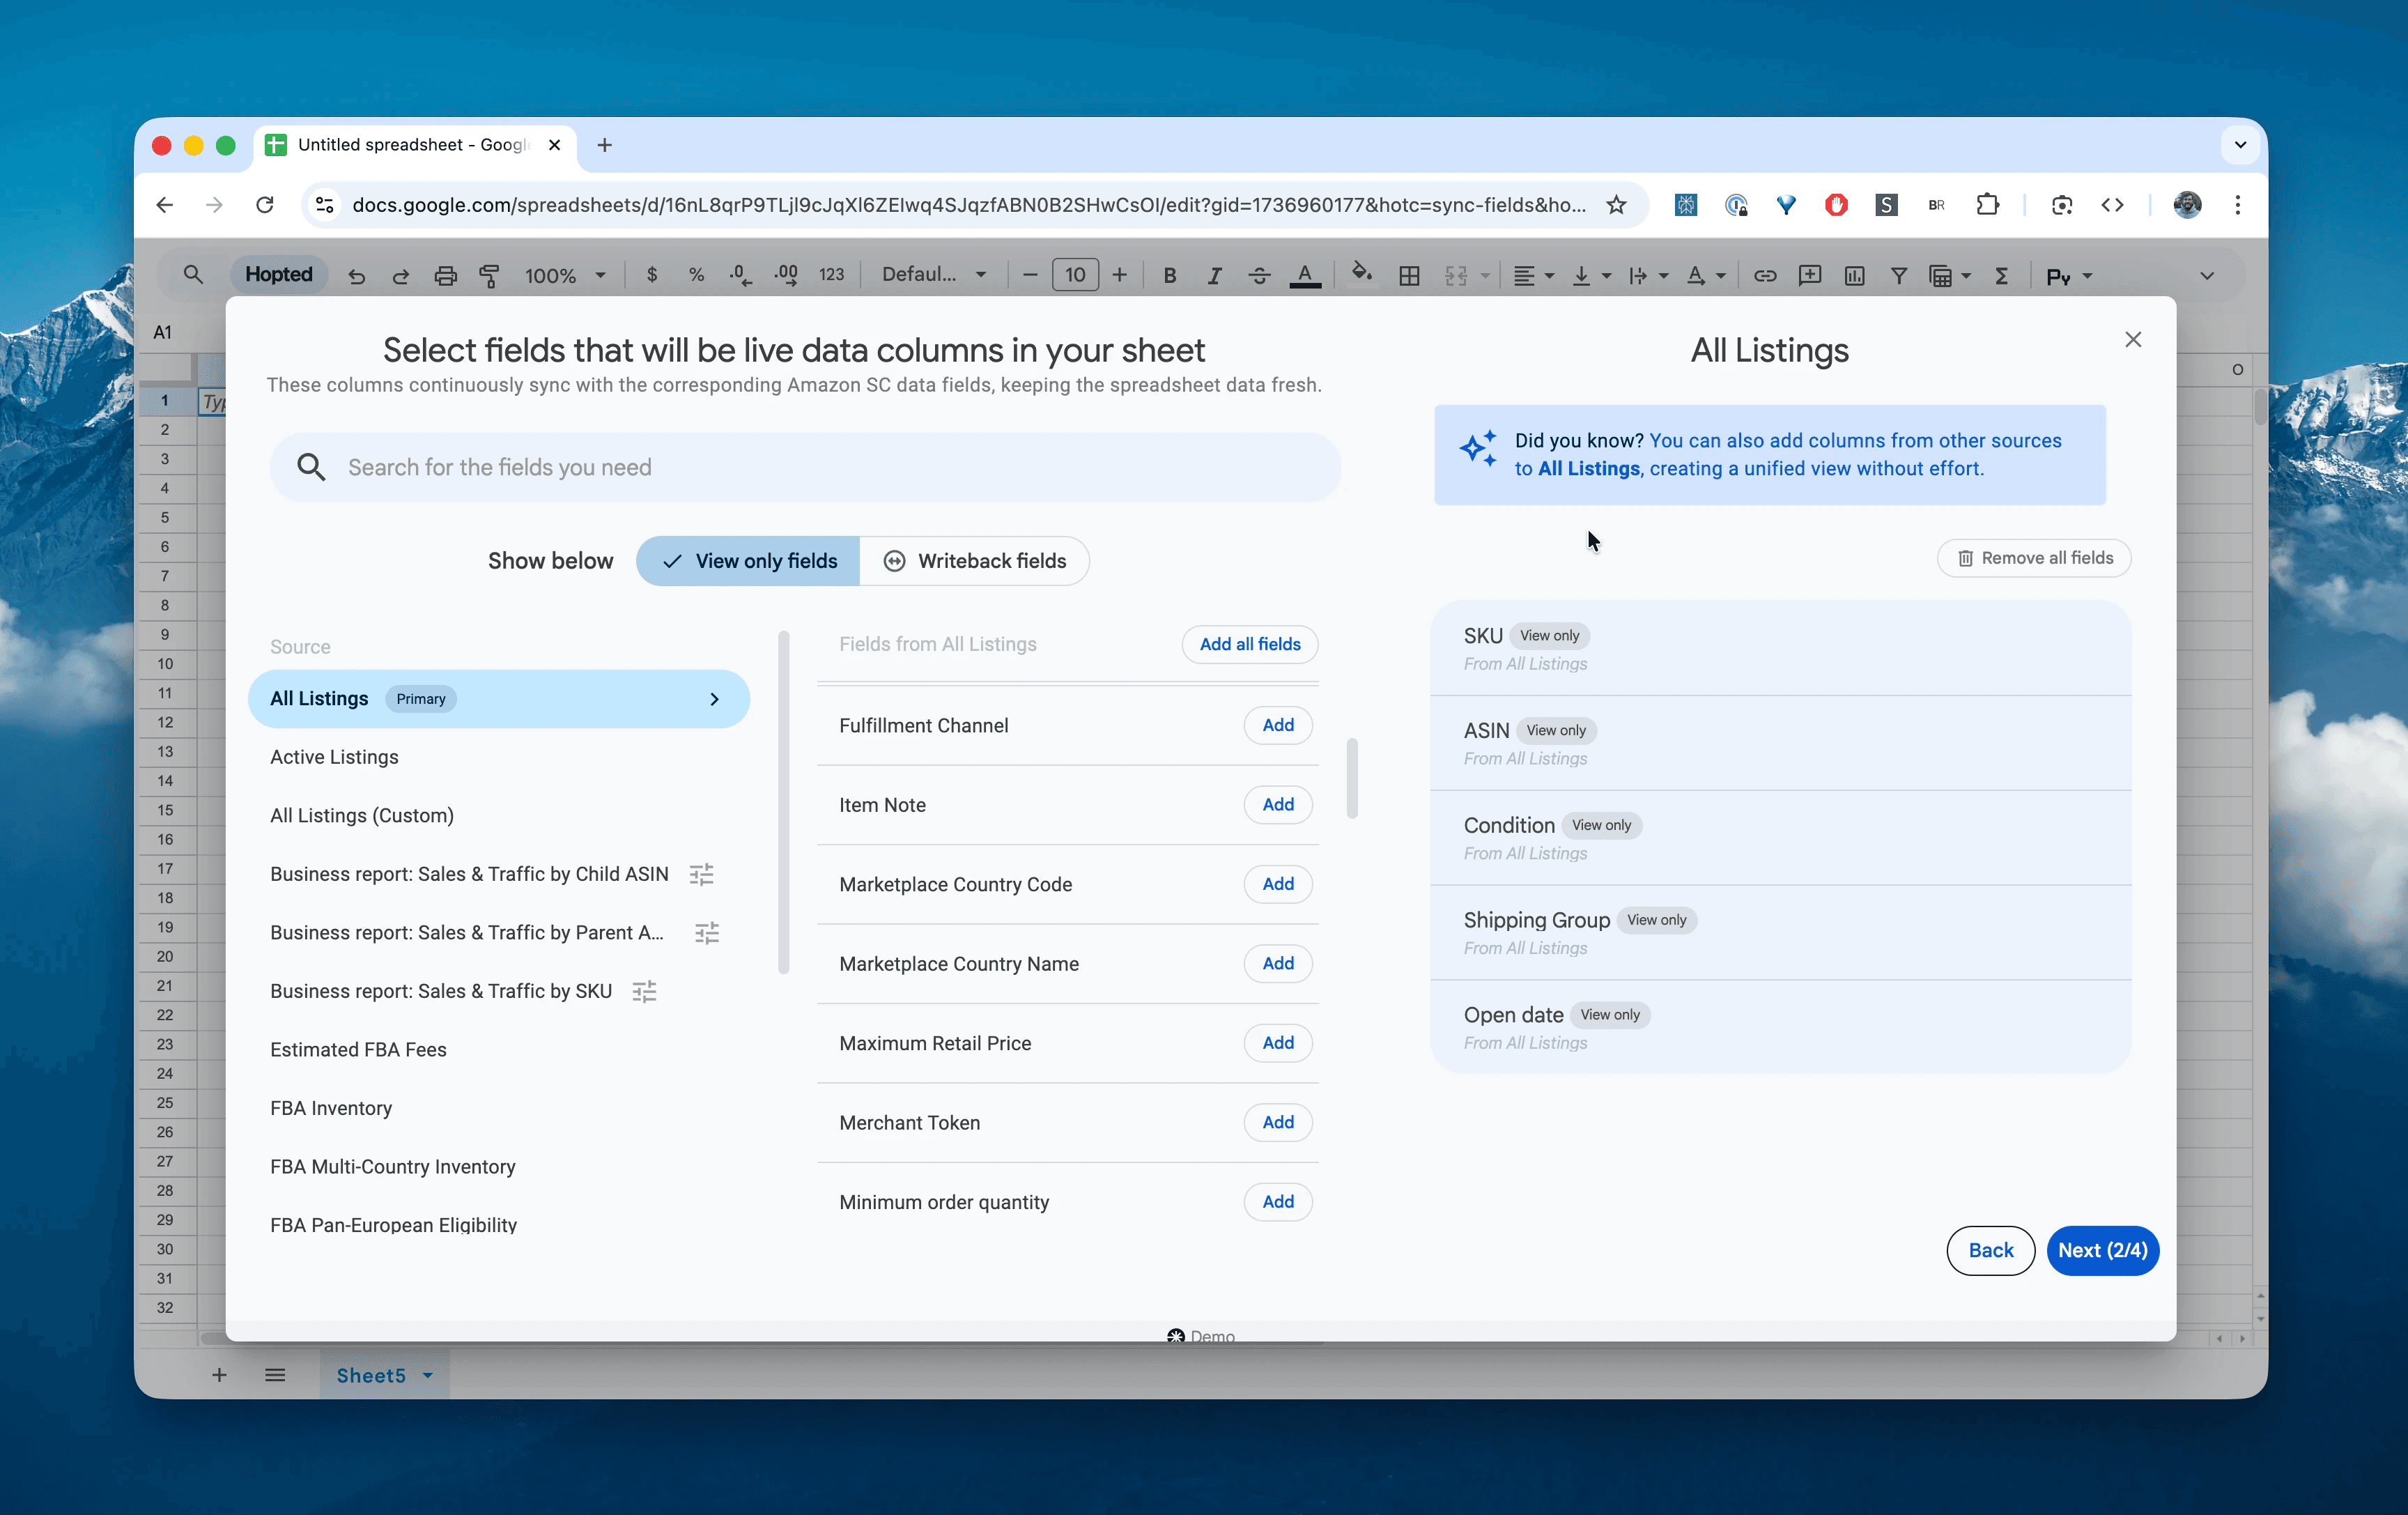Screen dimensions: 2408x1515
Task: Click Remove all fields button
Action: tap(2034, 558)
